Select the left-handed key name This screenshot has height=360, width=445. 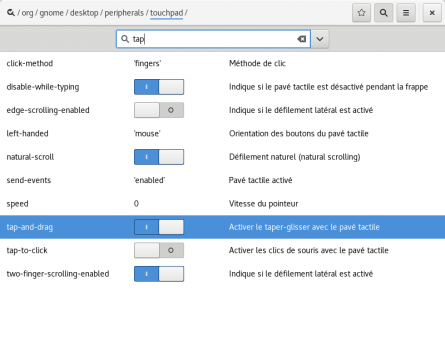[x=27, y=134]
